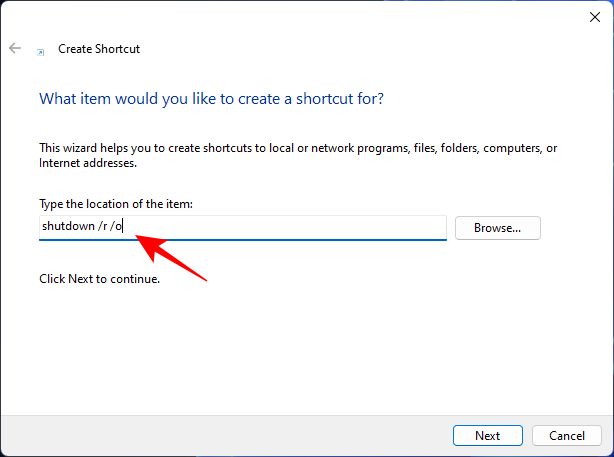Viewport: 614px width, 457px height.
Task: Click the "Create Shortcut" window title text
Action: 99,48
